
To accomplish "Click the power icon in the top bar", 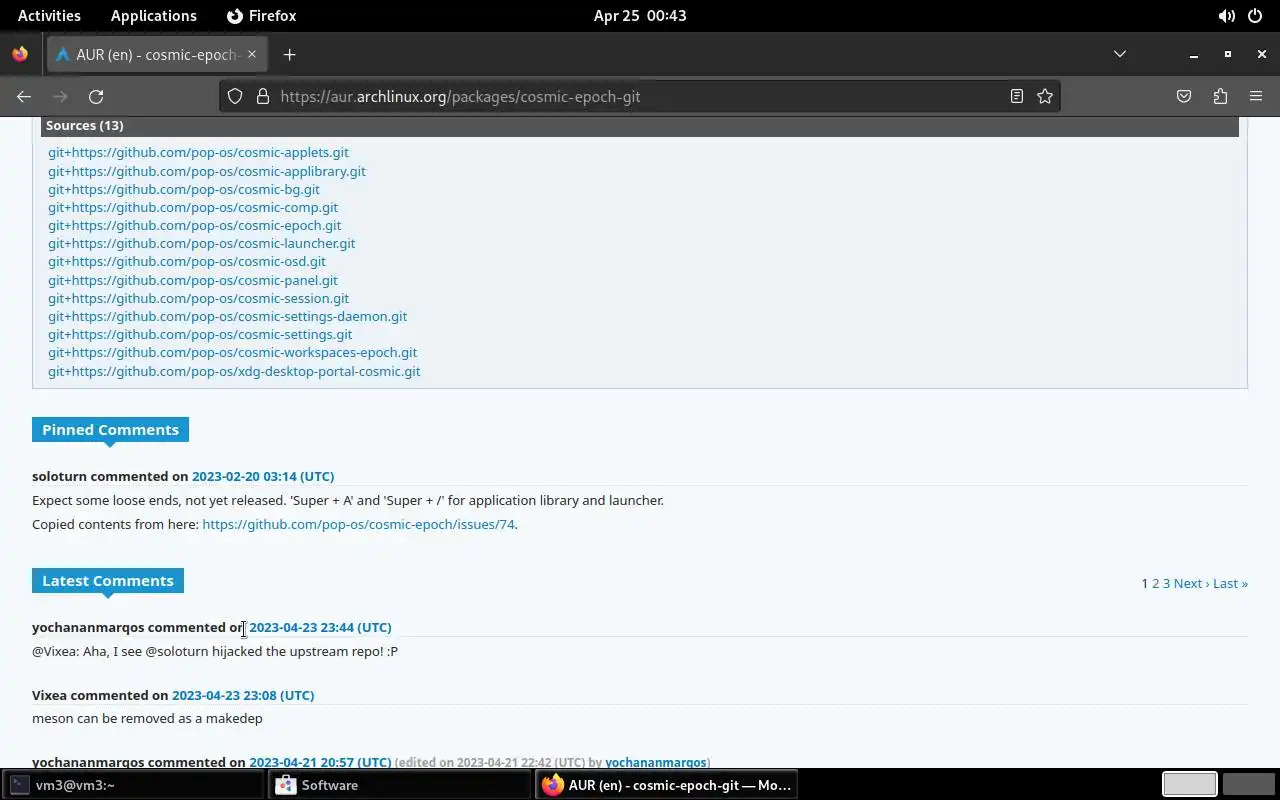I will click(1255, 16).
